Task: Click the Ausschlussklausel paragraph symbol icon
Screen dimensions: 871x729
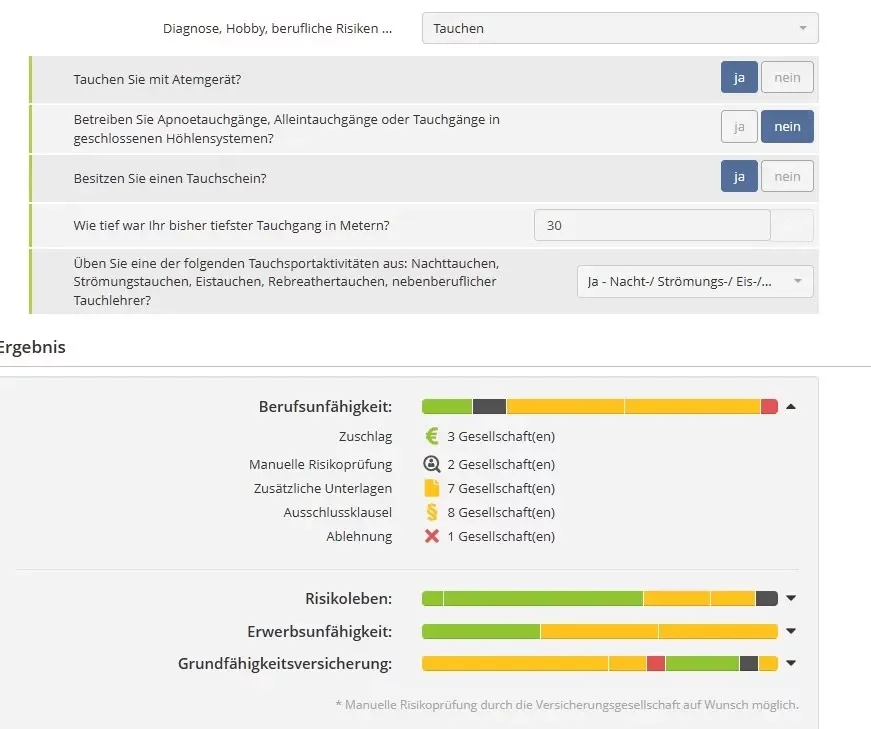Action: (x=432, y=512)
